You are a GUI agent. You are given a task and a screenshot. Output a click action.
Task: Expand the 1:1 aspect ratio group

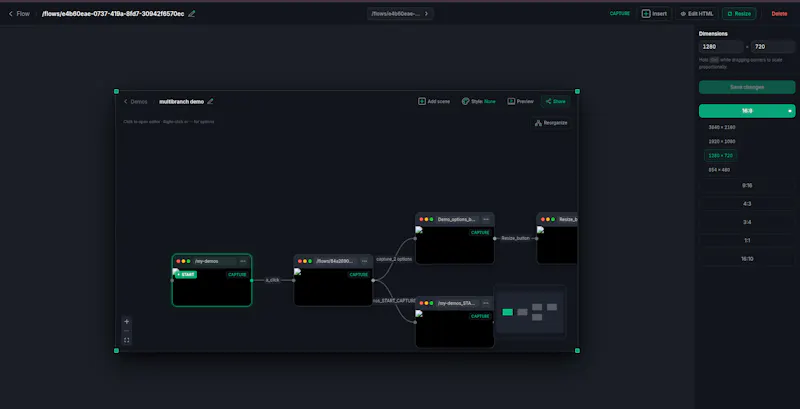tap(747, 241)
